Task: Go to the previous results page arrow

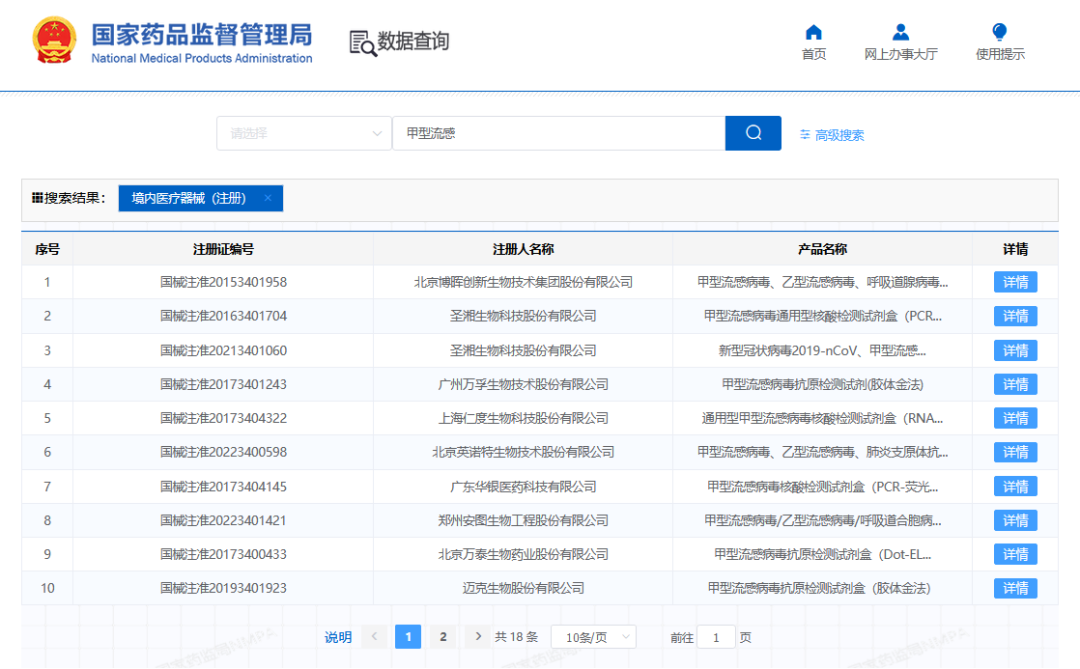Action: pyautogui.click(x=374, y=637)
